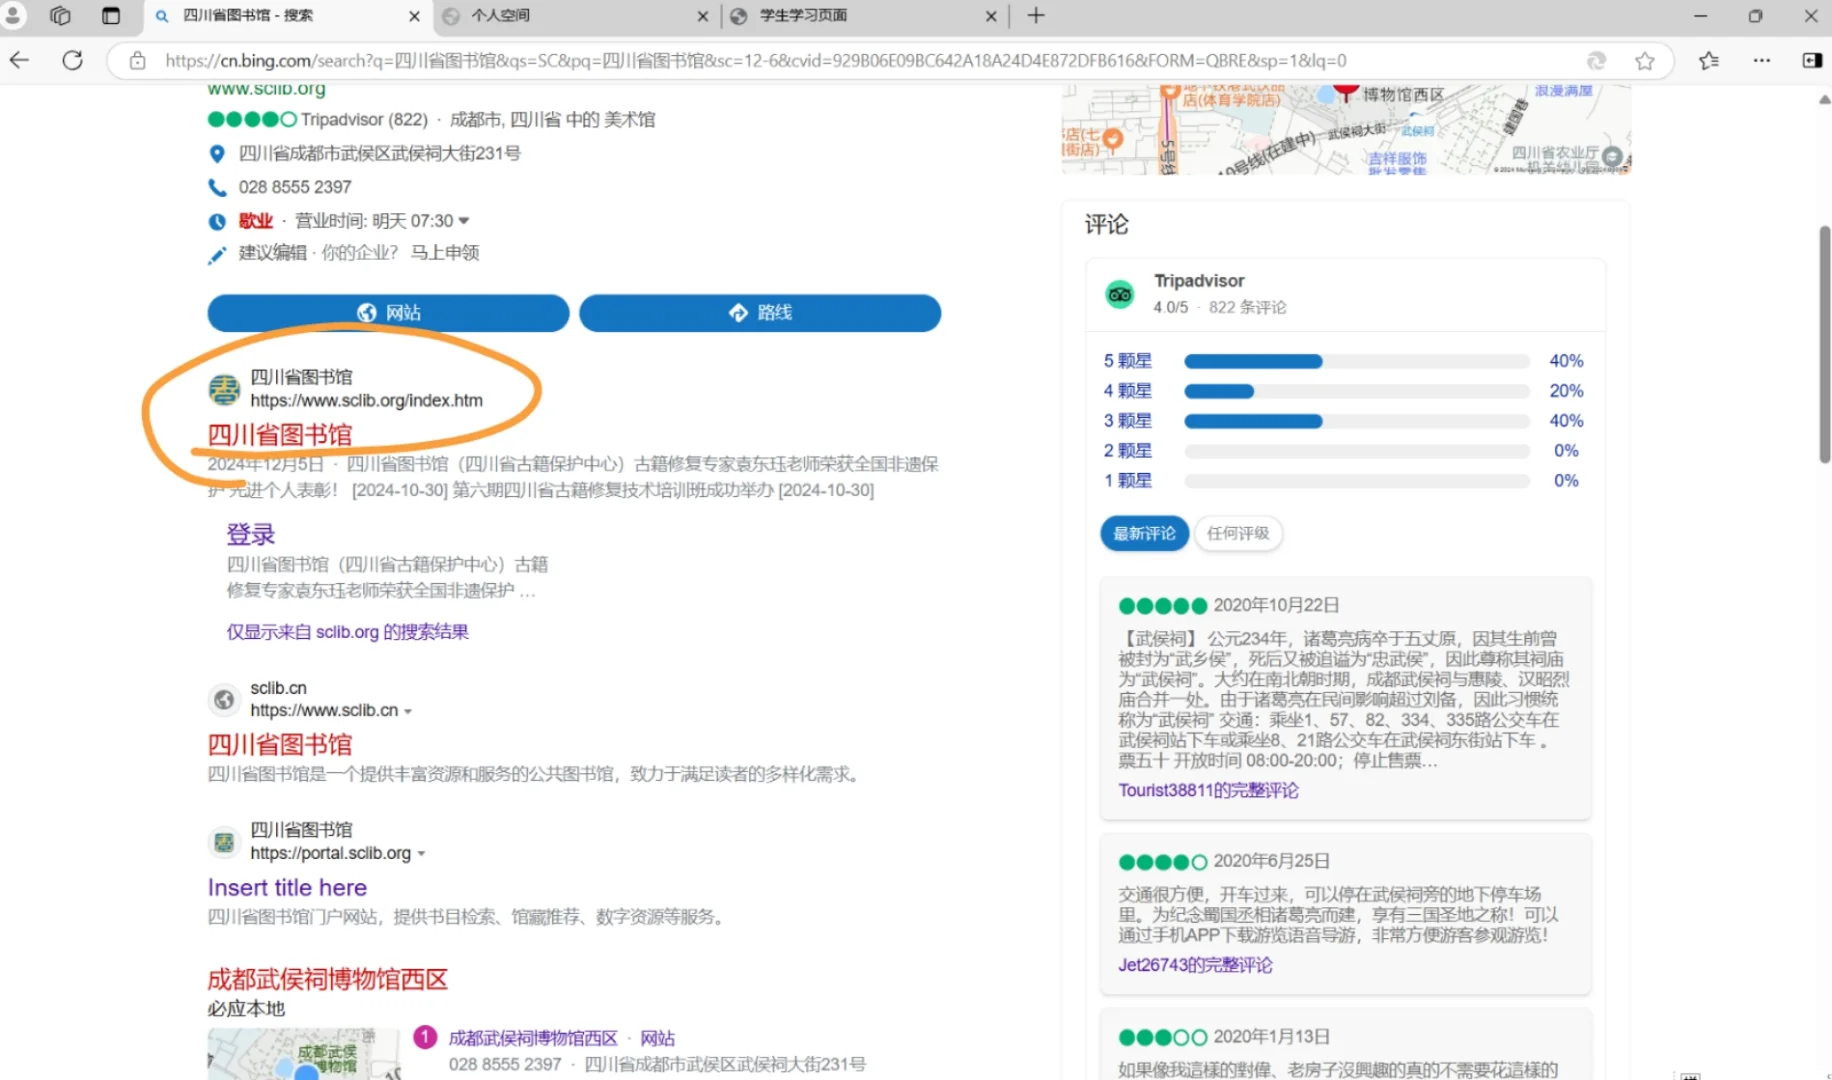Viewport: 1832px width, 1080px height.
Task: Click the portal.sclib.org favicon
Action: click(224, 842)
